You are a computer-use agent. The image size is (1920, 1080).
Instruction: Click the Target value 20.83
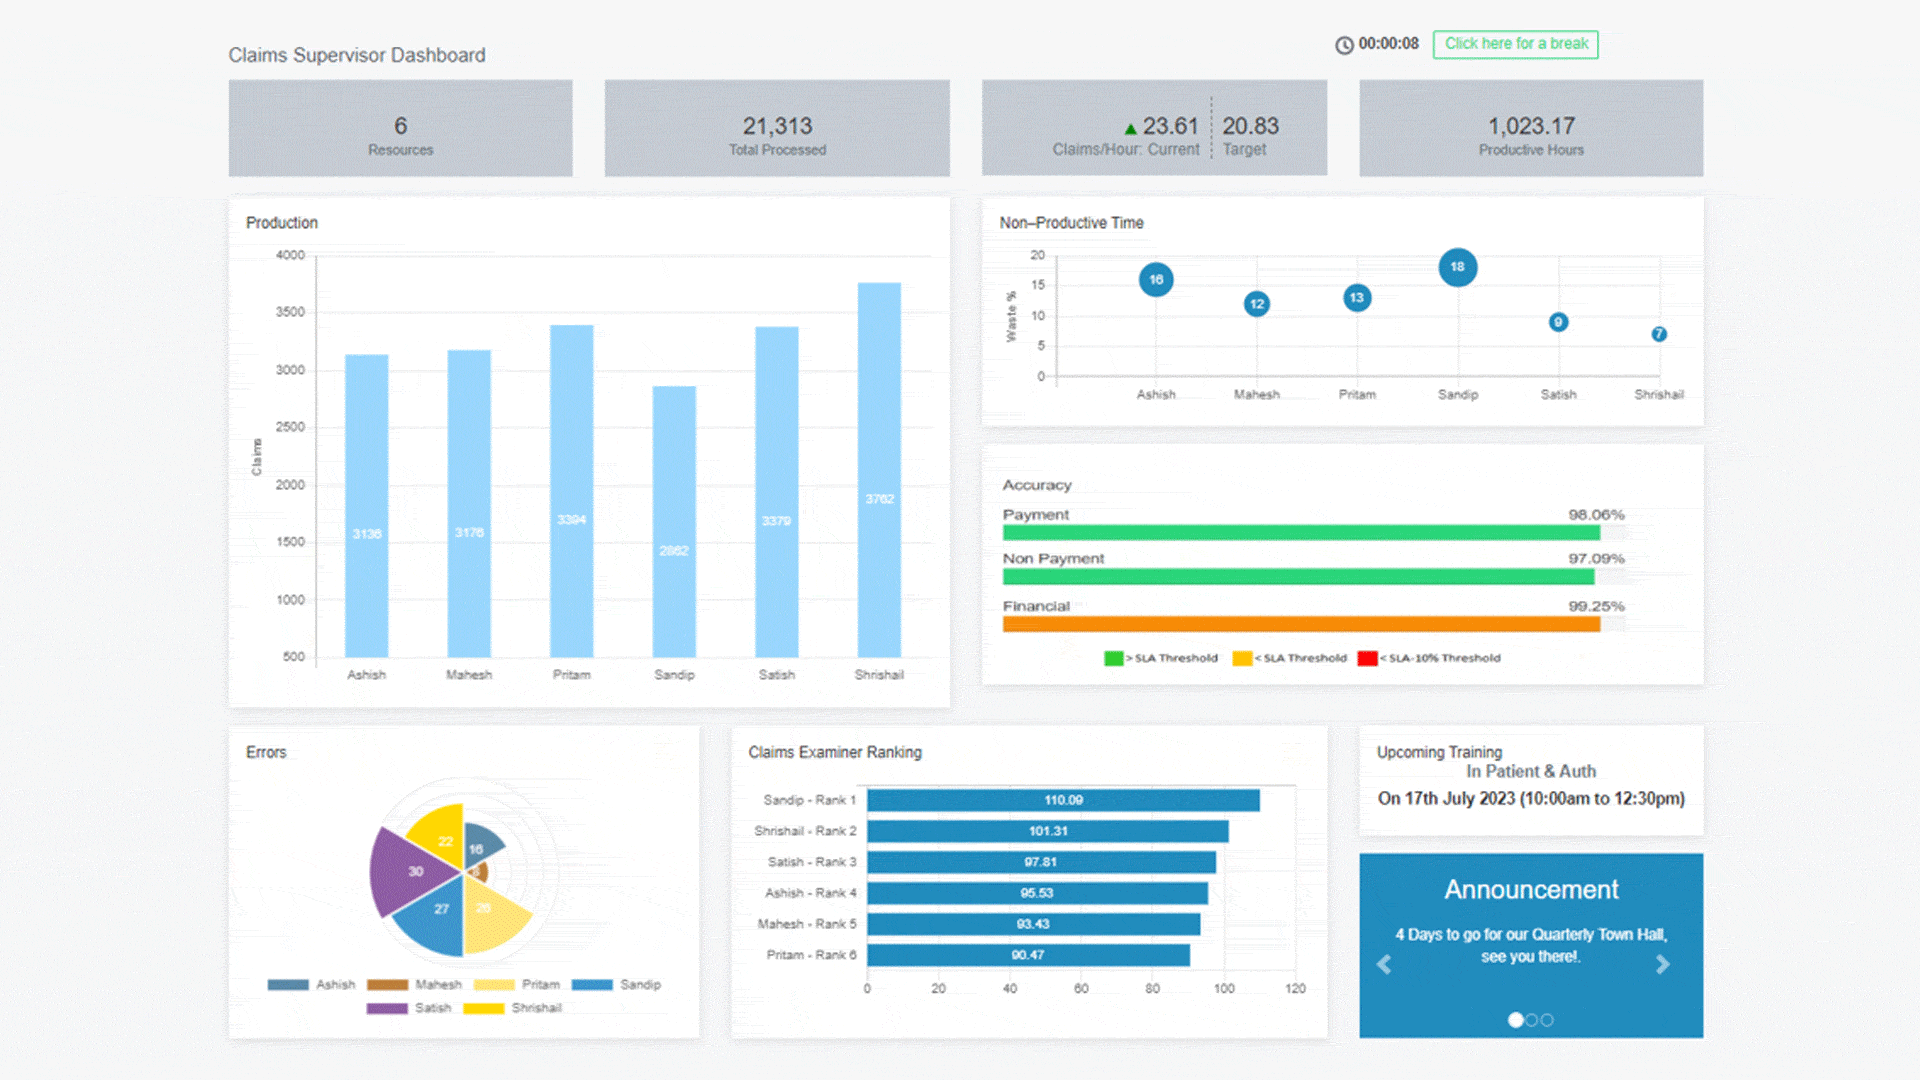point(1250,126)
